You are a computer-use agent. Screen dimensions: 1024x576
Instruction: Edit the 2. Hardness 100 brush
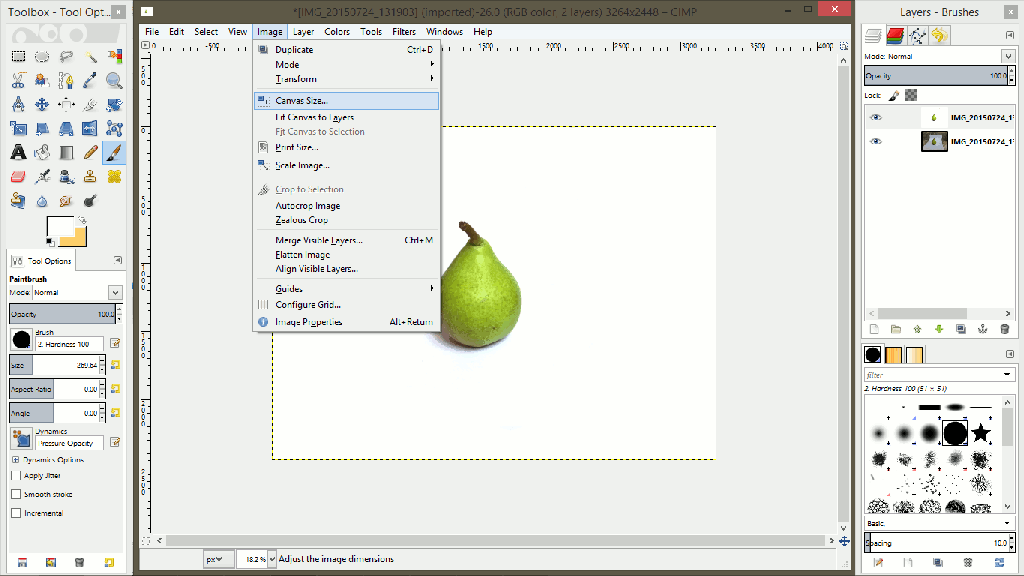[116, 343]
